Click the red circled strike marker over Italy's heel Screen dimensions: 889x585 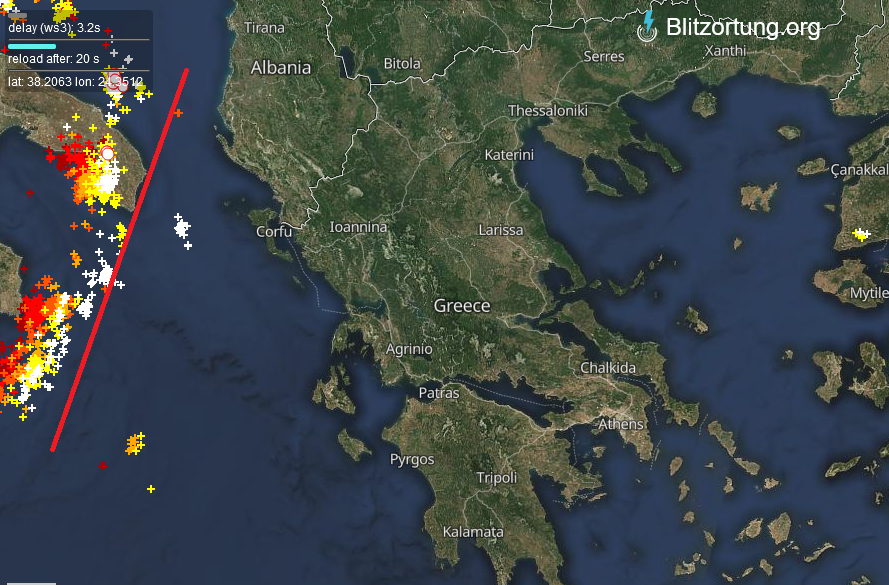107,154
